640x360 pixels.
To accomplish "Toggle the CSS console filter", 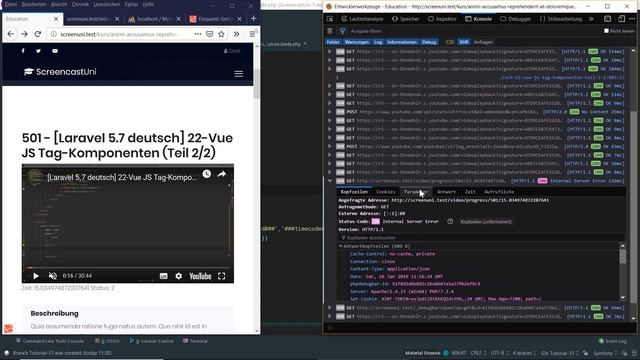I will point(450,42).
